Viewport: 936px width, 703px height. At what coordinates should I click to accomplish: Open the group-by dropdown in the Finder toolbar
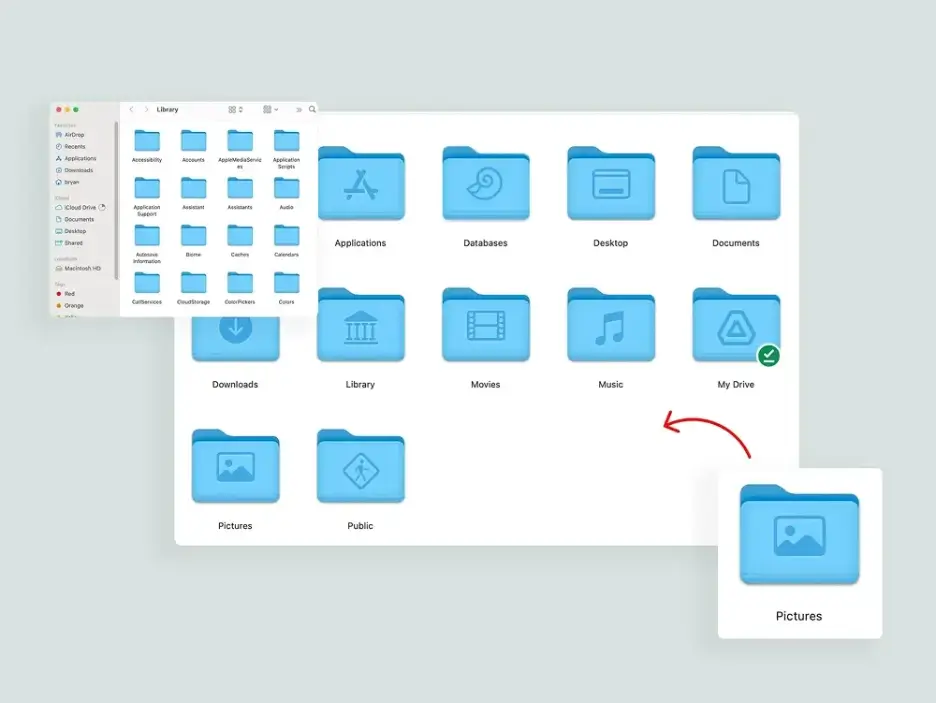coord(270,110)
